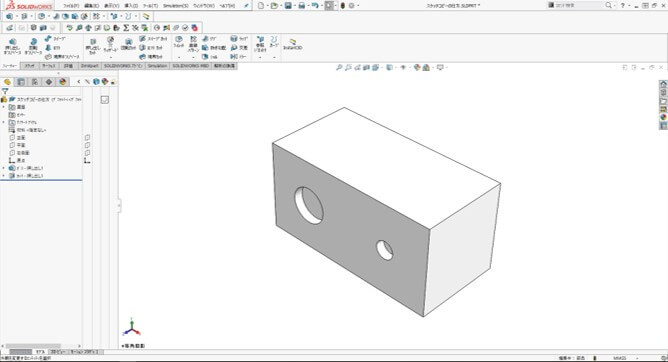Collapse display pane with the chevron arrow
The height and width of the screenshot is (362, 668).
click(79, 82)
